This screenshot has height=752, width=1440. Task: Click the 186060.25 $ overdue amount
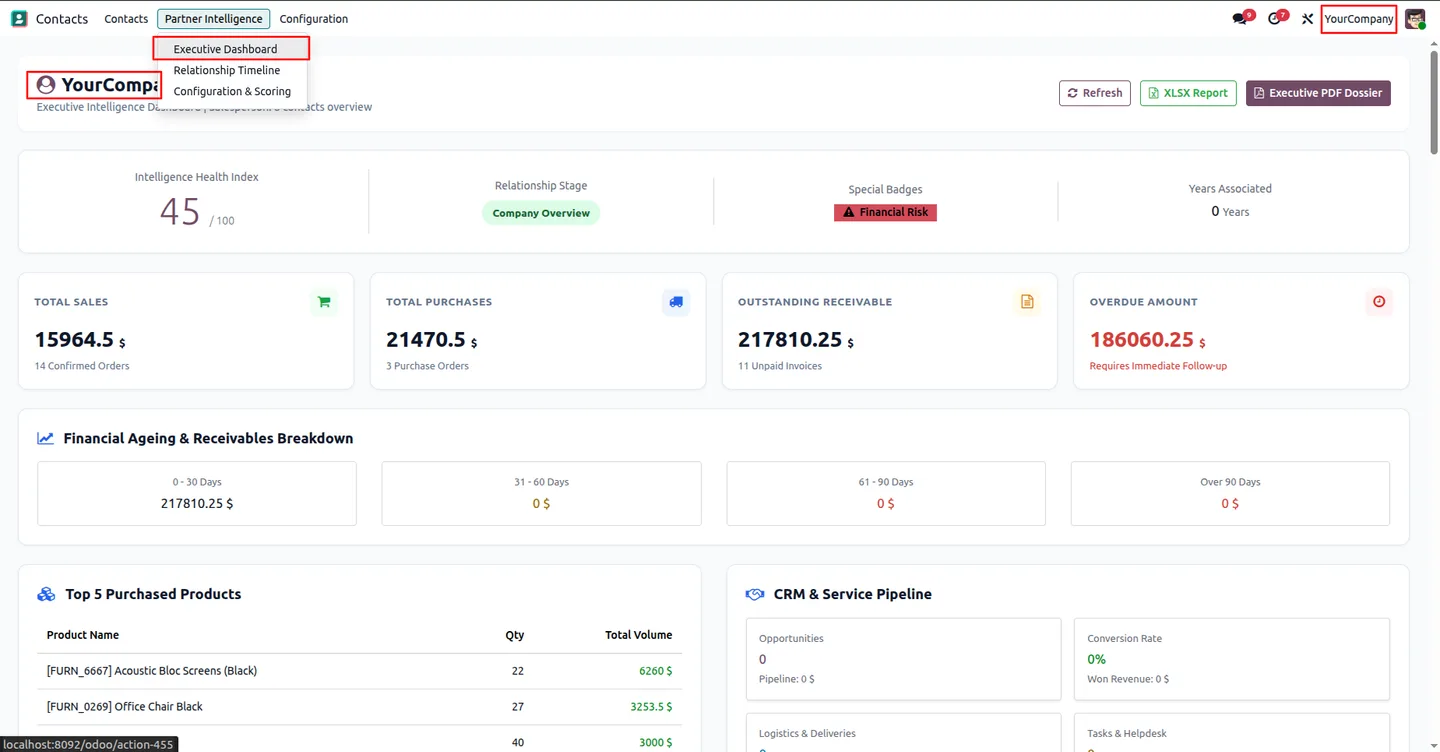(1148, 340)
